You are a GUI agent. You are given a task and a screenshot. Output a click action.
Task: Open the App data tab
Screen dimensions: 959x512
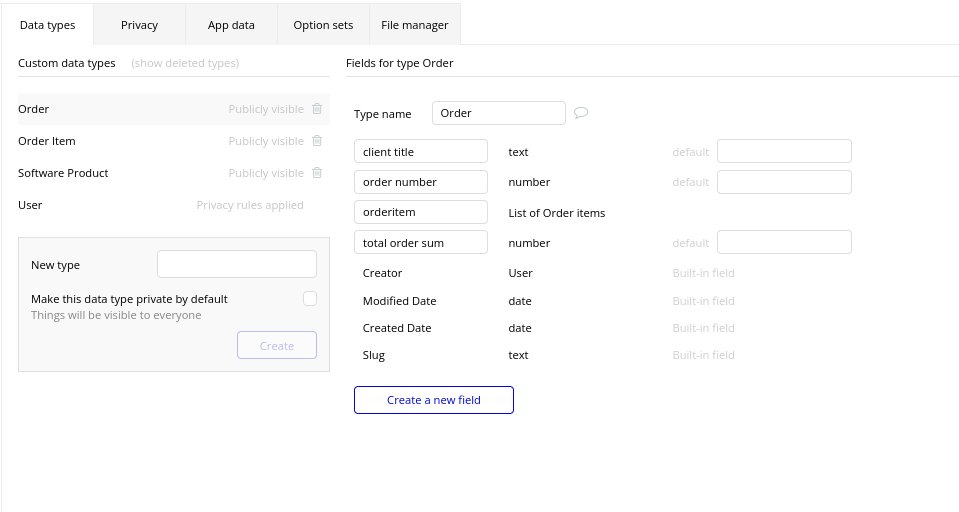[231, 25]
